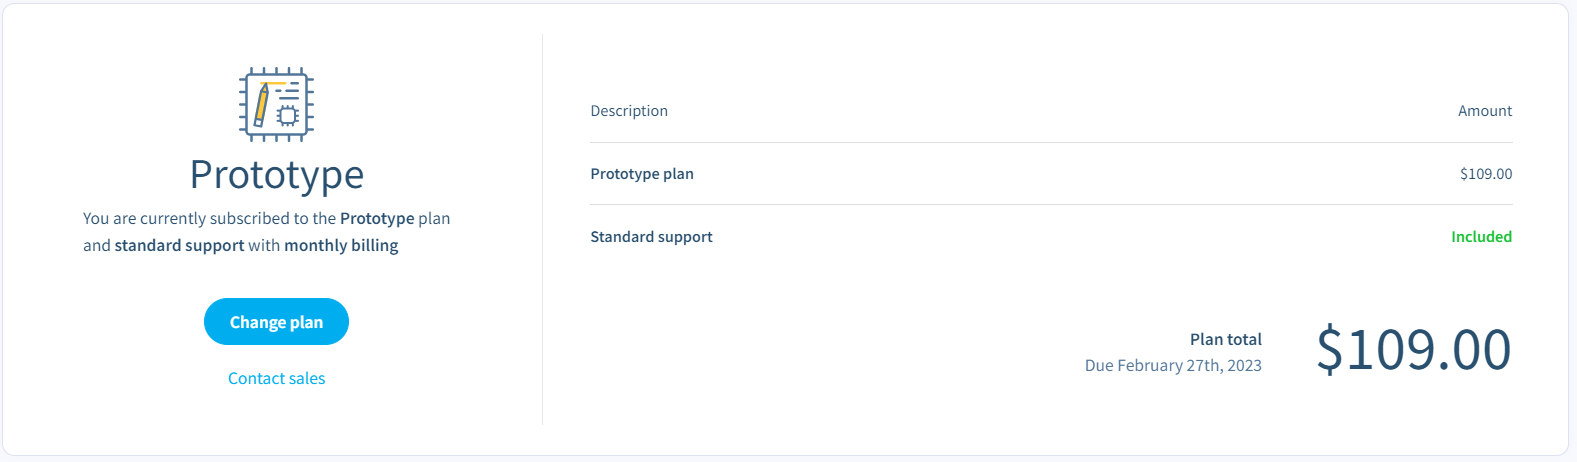1577x462 pixels.
Task: Click the Due February 27th, 2023 date
Action: point(1173,366)
